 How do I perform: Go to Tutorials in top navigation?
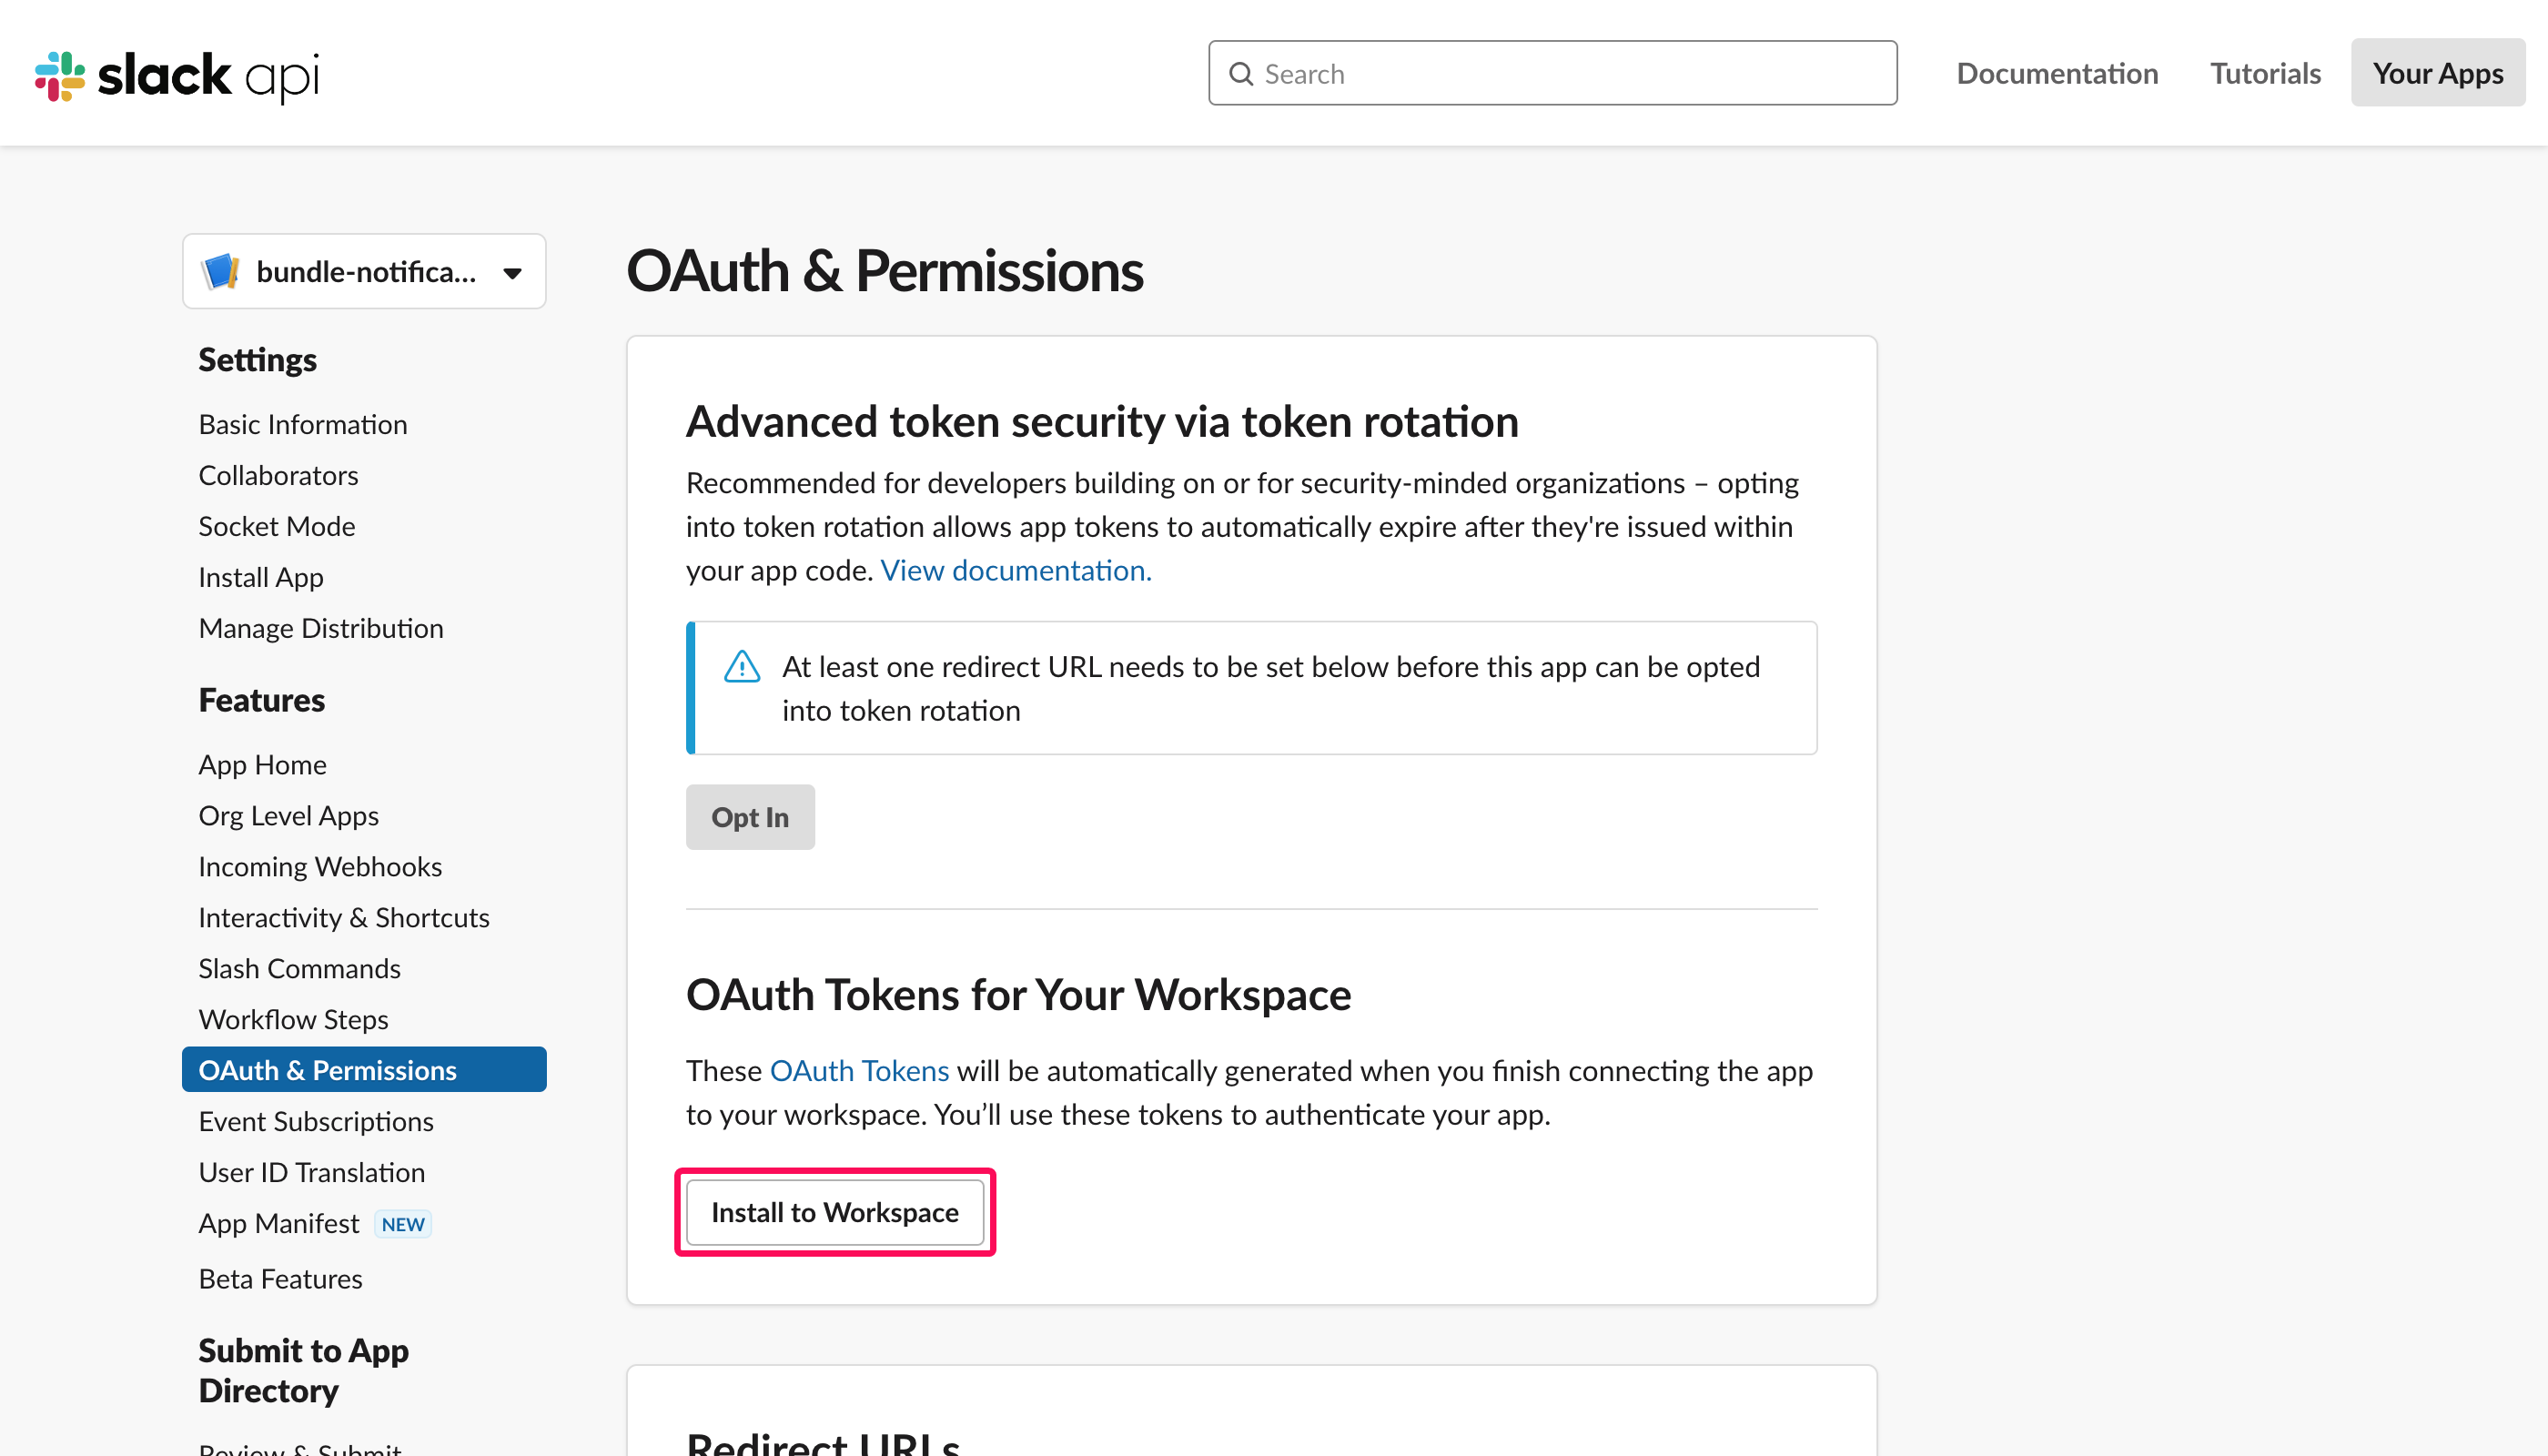pos(2265,73)
